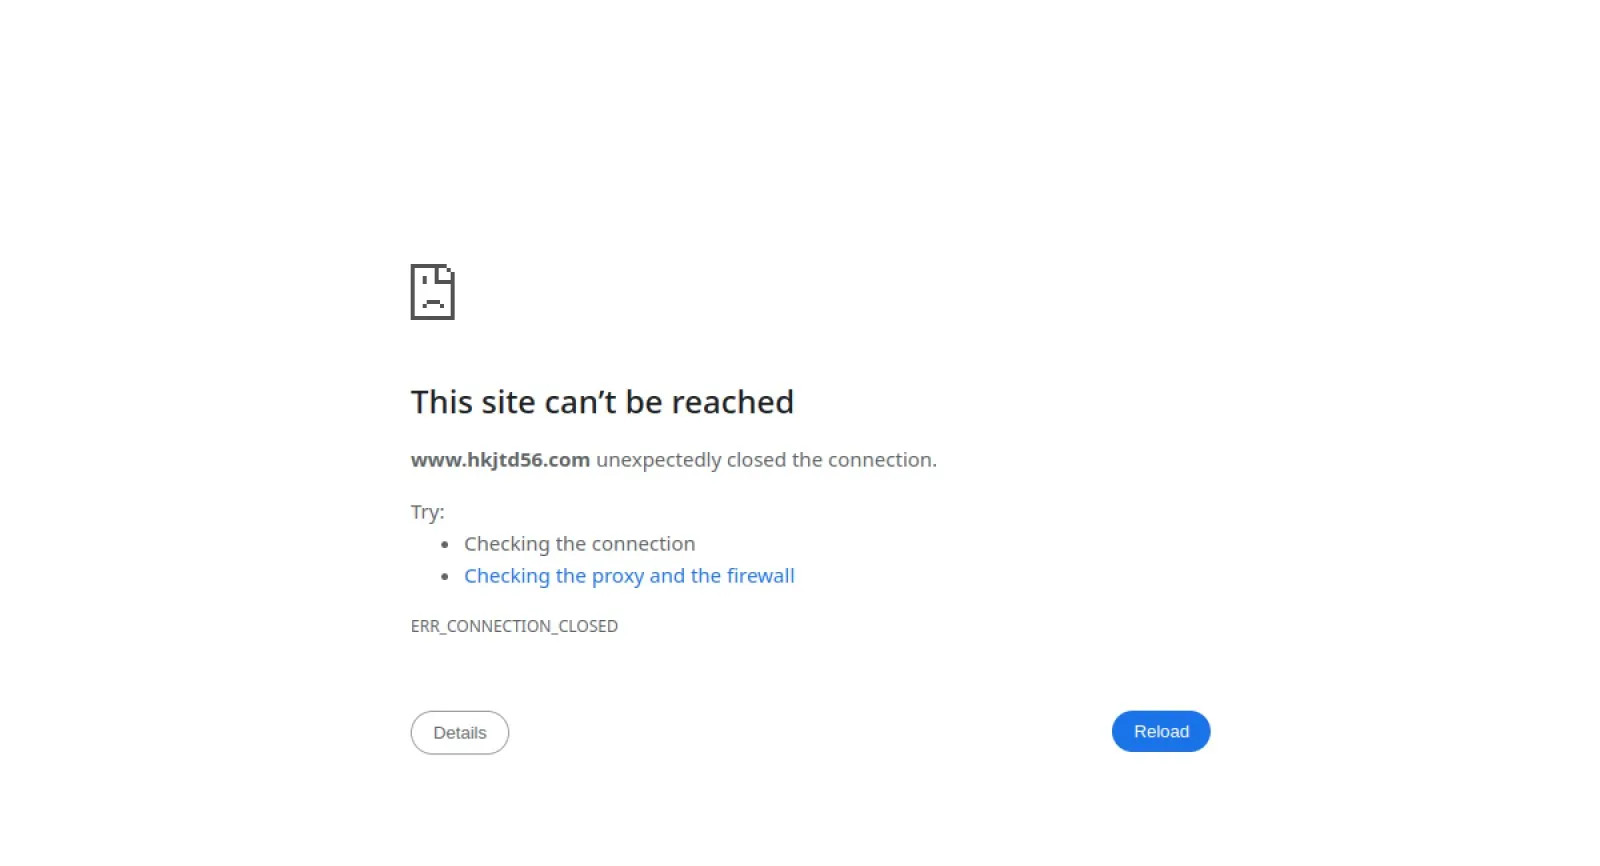Click the ERR_CONNECTION_CLOSED error code
The height and width of the screenshot is (866, 1600).
[514, 626]
